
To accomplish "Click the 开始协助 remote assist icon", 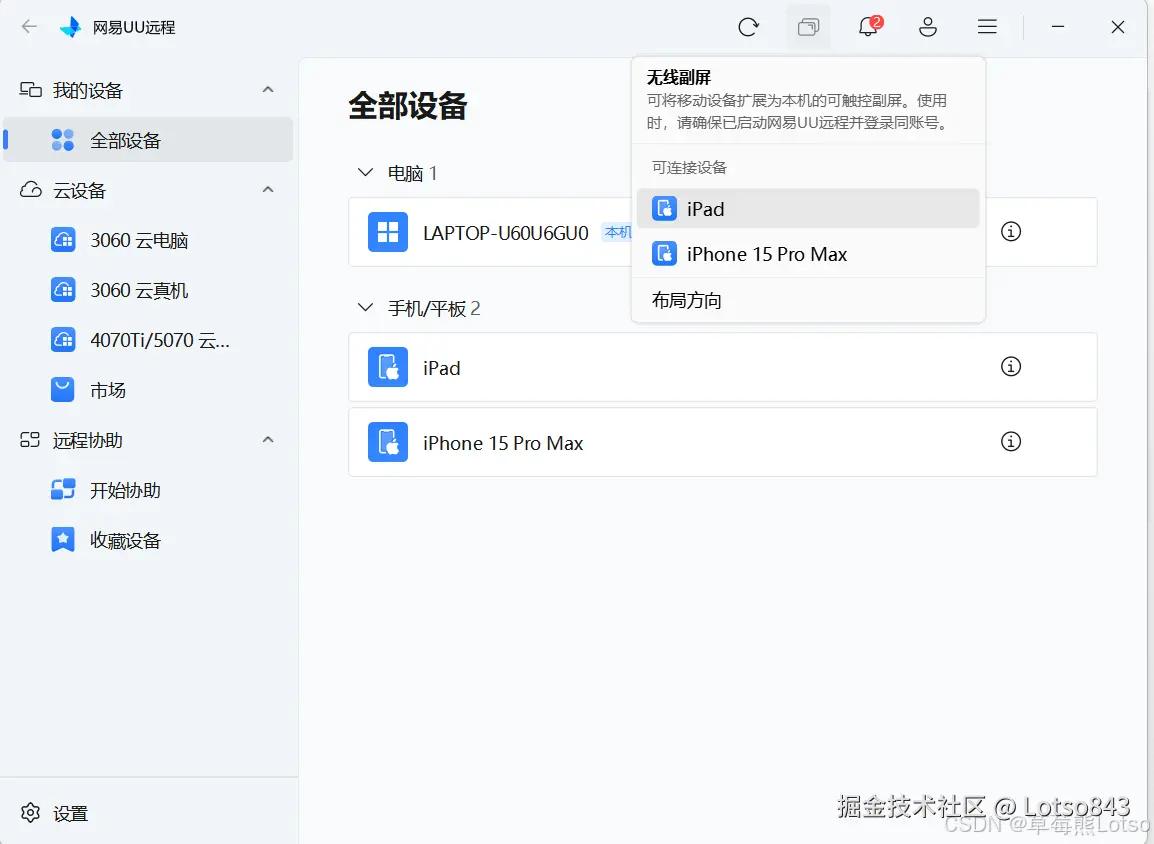I will (63, 490).
